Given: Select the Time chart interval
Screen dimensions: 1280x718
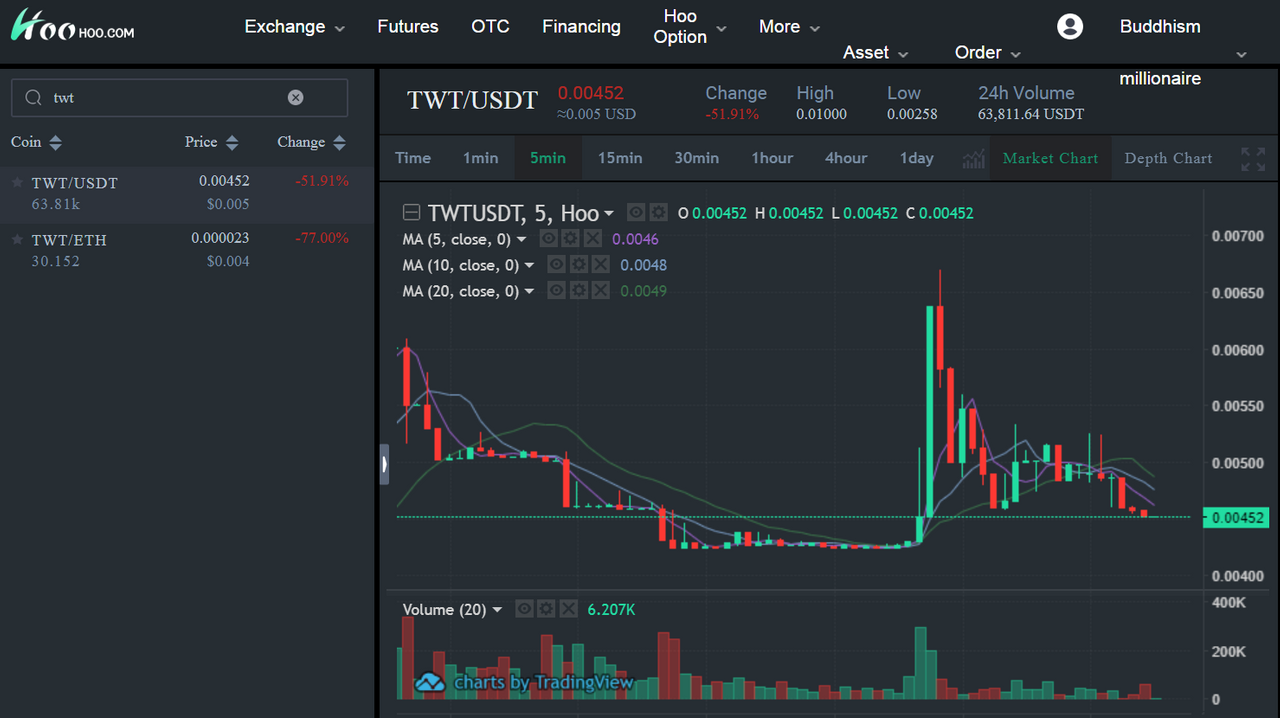Looking at the screenshot, I should coord(413,158).
